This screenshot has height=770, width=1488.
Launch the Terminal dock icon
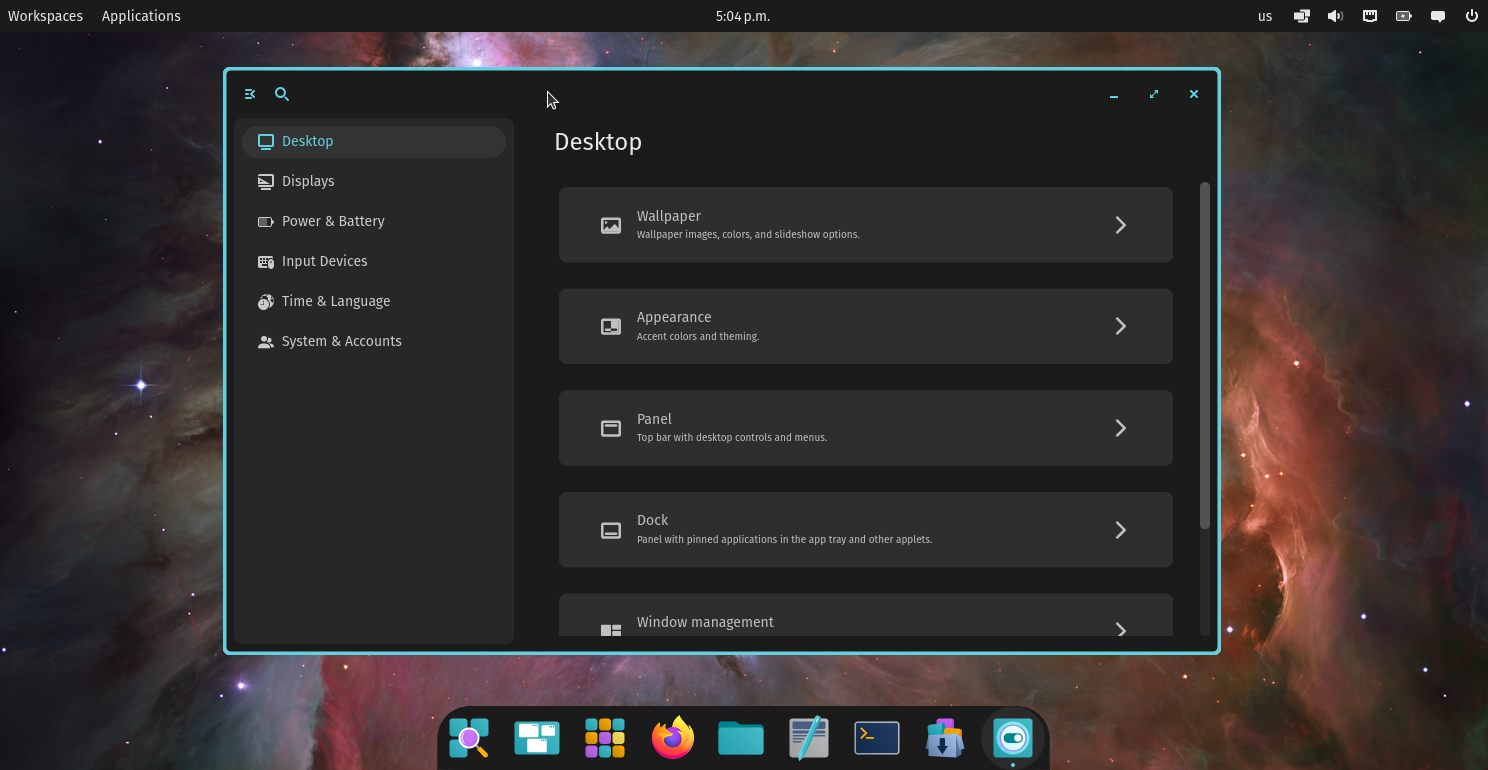877,738
